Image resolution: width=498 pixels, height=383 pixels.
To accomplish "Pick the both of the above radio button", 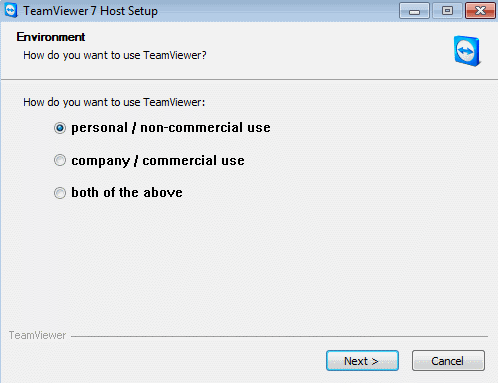I will (60, 193).
